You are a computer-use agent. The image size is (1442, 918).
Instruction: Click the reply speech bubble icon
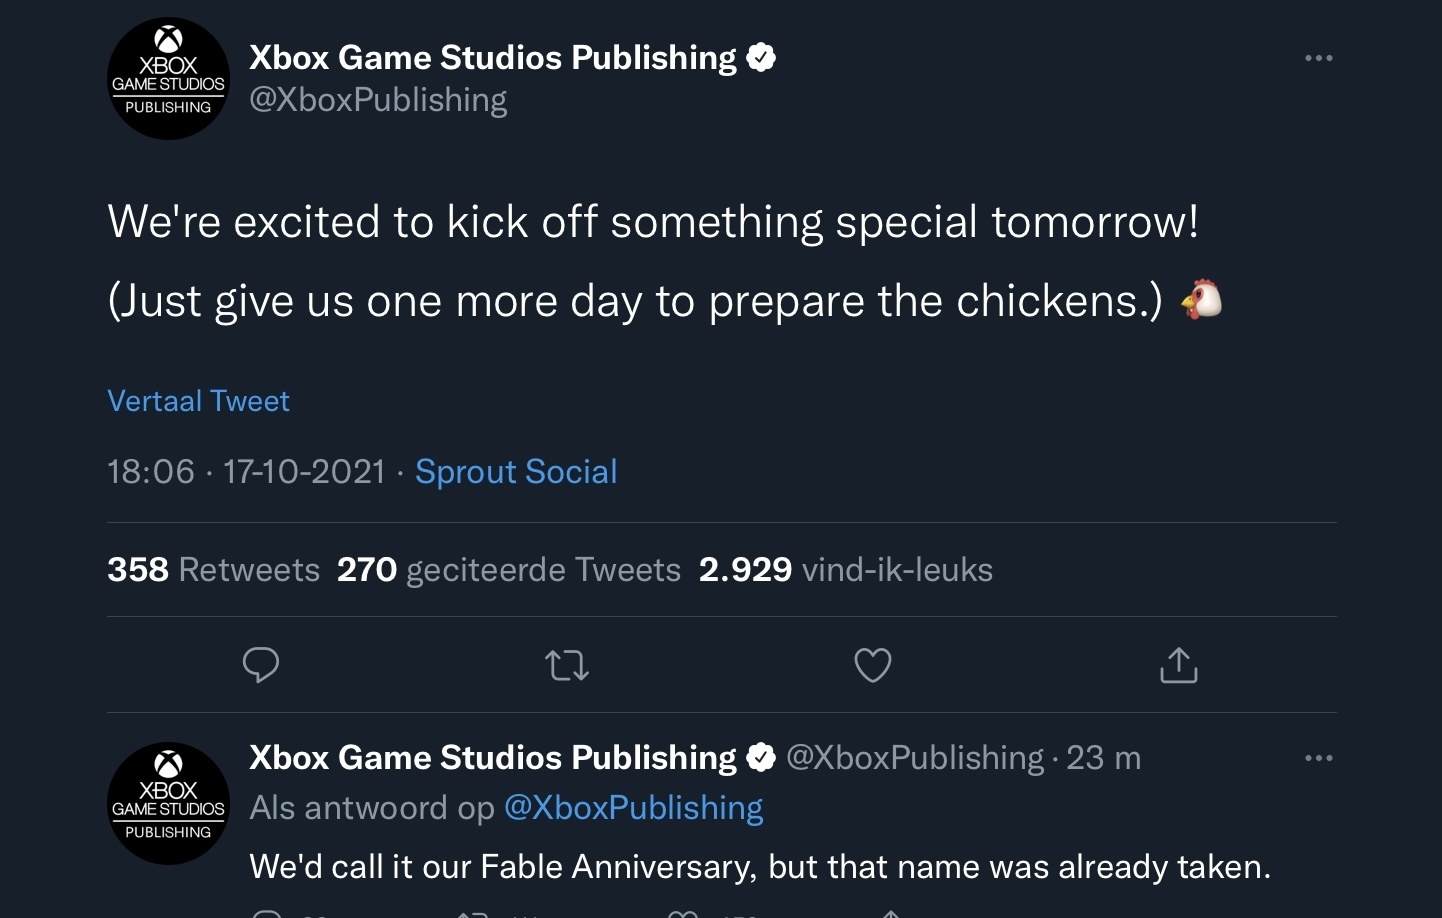[261, 665]
